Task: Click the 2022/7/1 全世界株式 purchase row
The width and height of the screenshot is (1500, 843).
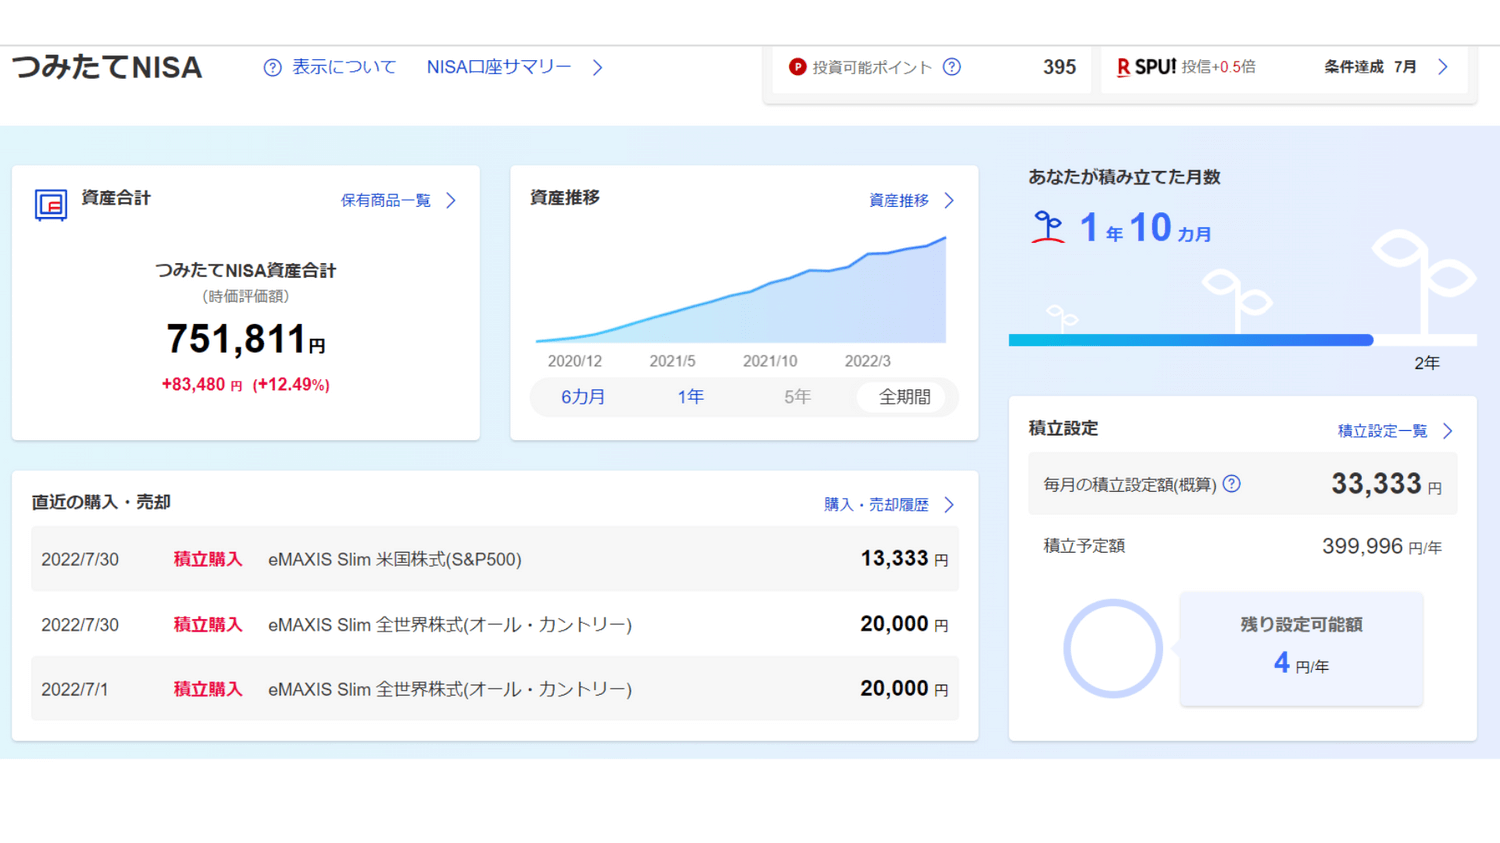Action: 495,689
